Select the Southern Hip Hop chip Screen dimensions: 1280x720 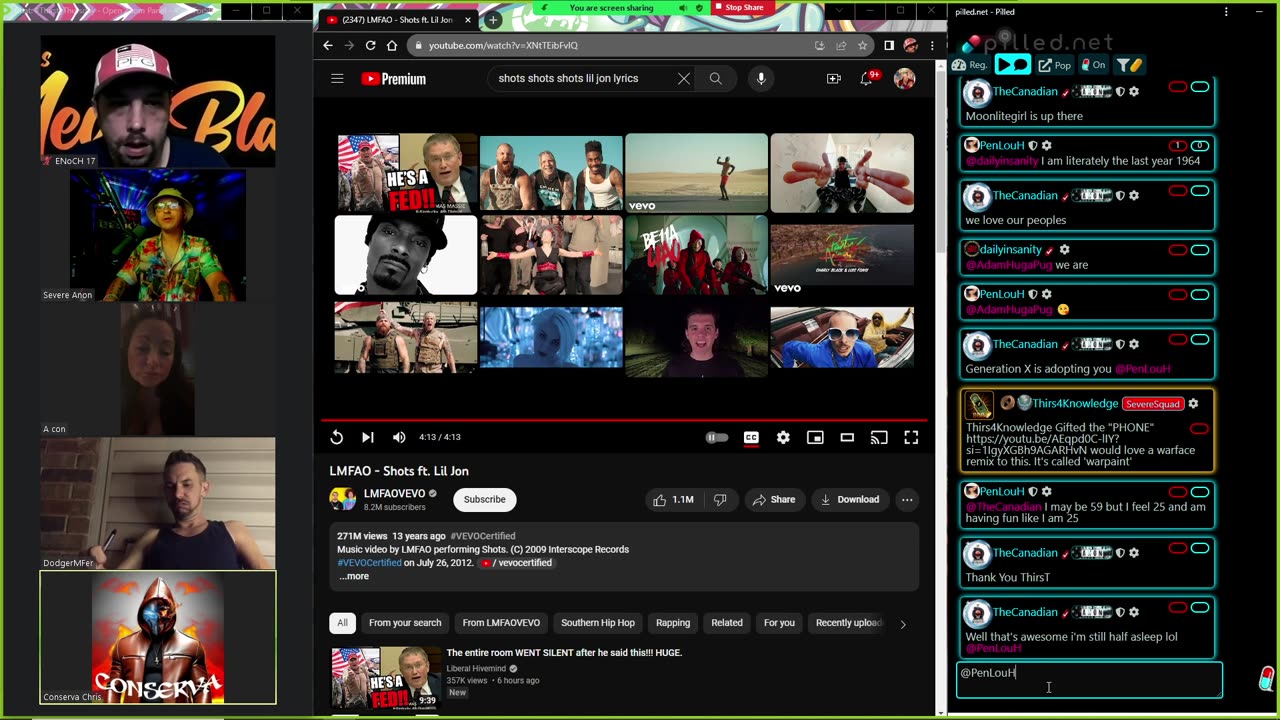(598, 623)
